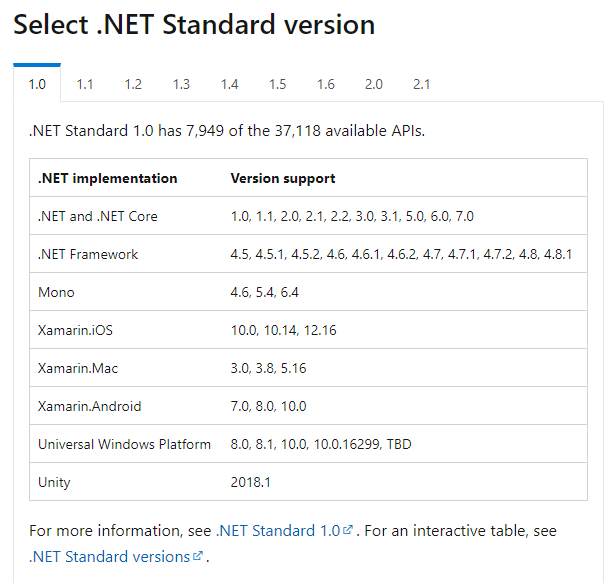
Task: Open the 1.5 version tab
Action: click(x=277, y=84)
